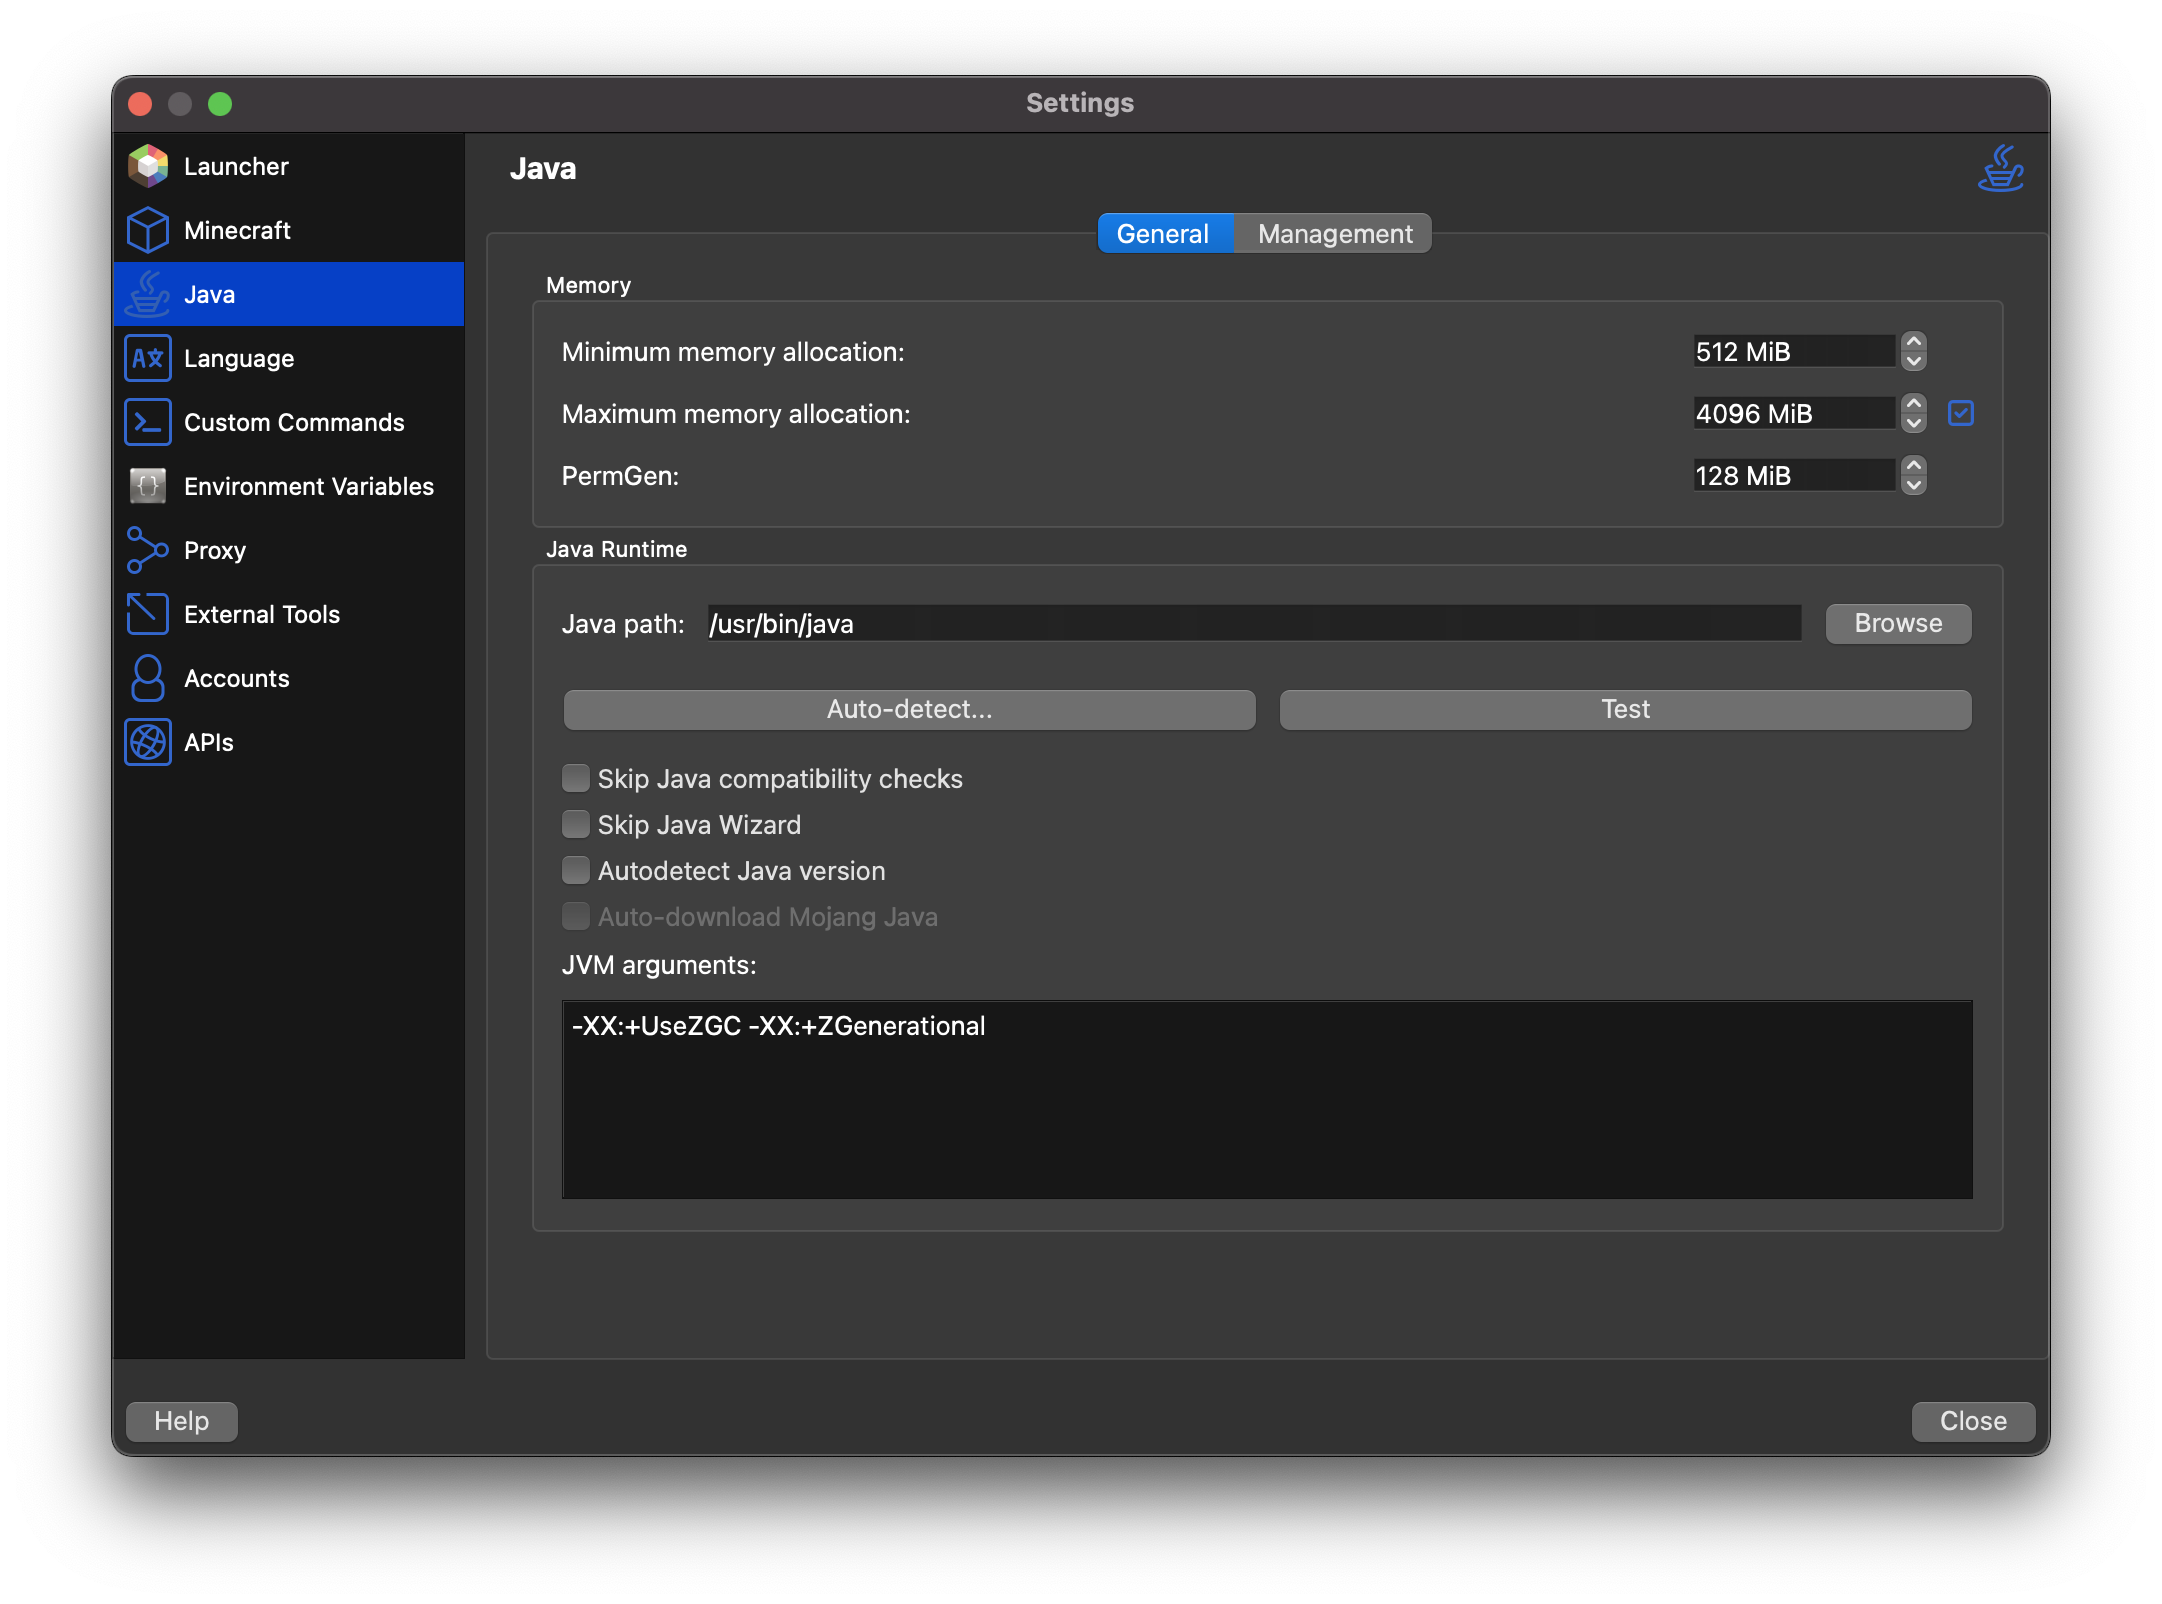Open Custom Commands settings
Image resolution: width=2162 pixels, height=1604 pixels.
point(288,422)
